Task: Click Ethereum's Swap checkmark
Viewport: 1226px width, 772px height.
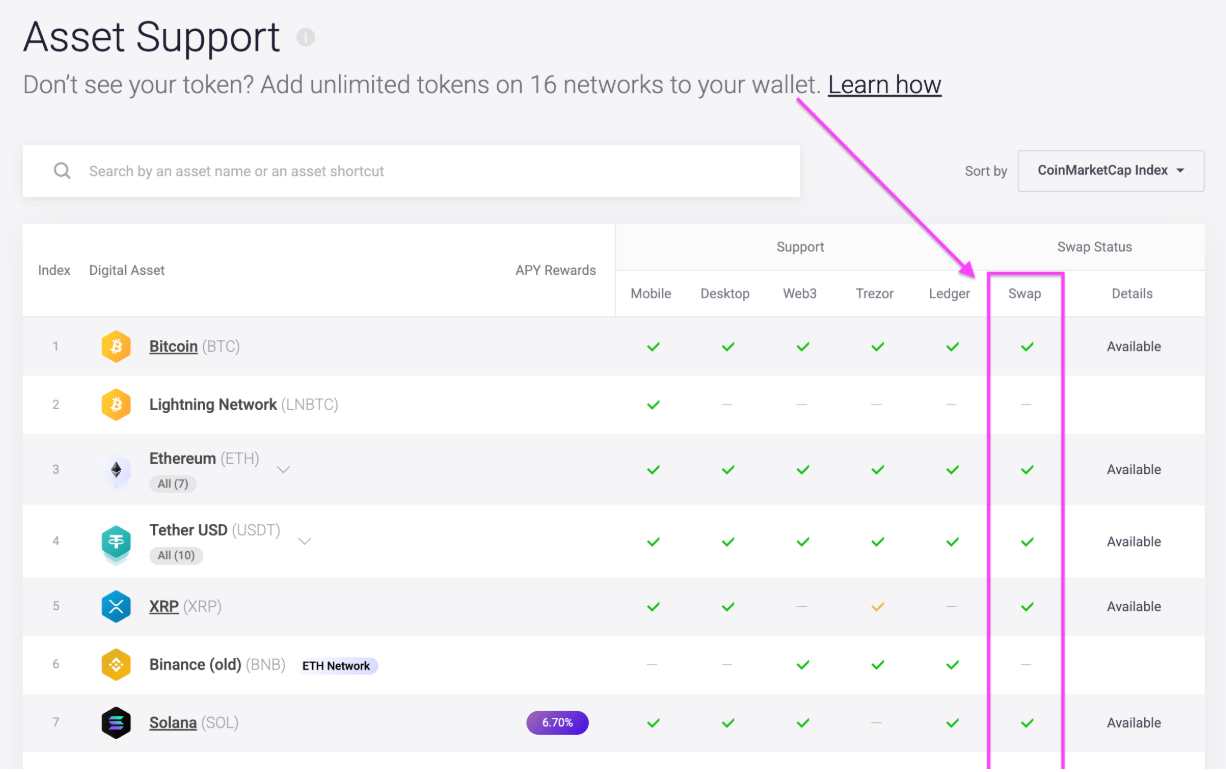Action: [x=1027, y=470]
